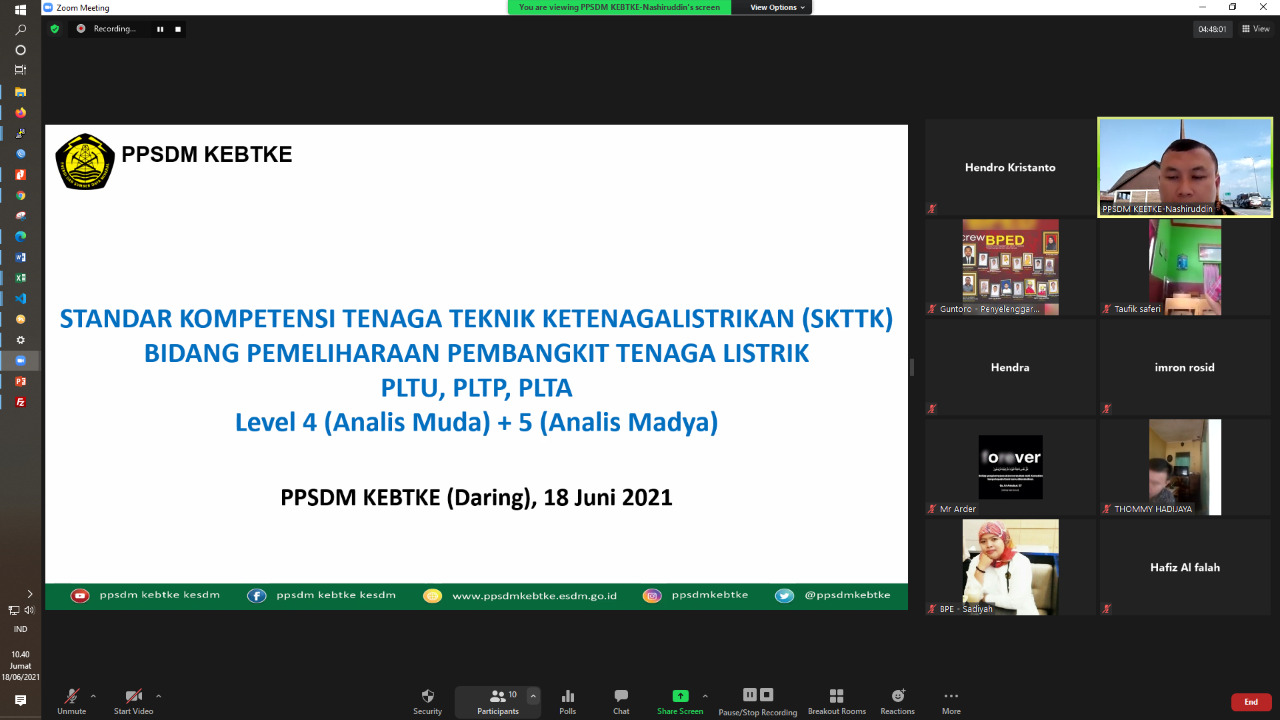Open Settings gear on taskbar
1280x720 pixels.
20,340
